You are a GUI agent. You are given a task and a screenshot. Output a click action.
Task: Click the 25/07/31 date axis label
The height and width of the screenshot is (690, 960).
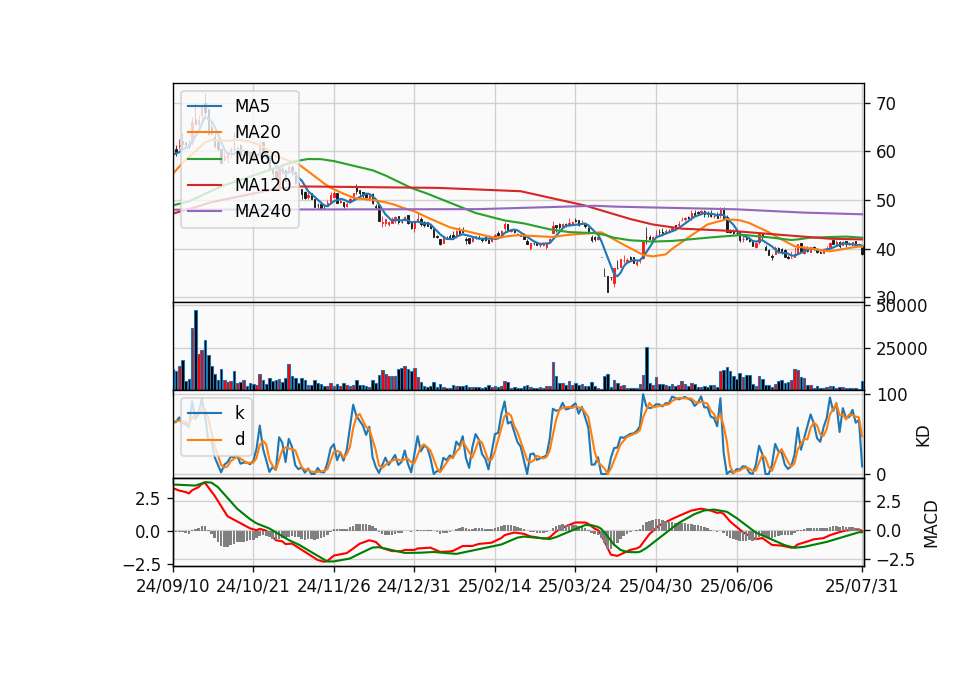point(862,587)
